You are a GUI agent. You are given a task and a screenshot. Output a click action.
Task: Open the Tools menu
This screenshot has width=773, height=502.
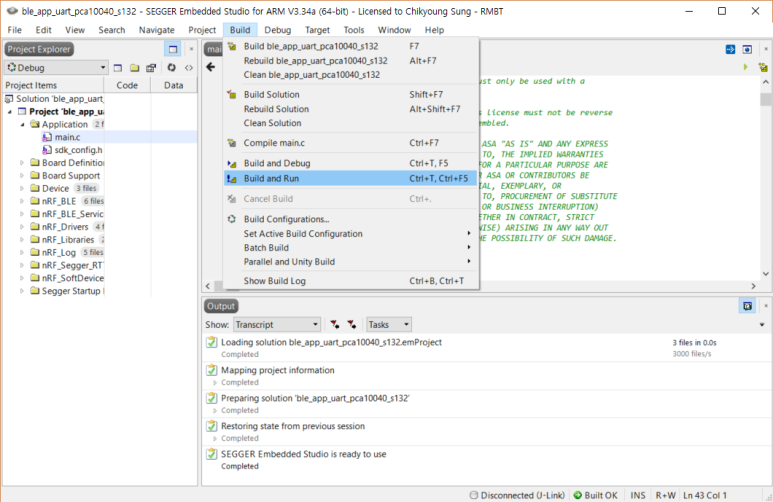pos(353,30)
